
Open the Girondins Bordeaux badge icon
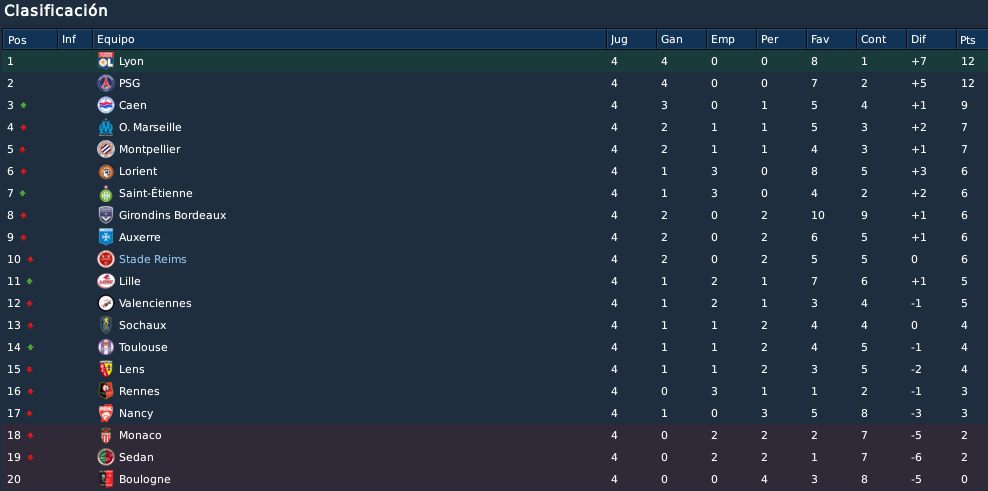point(106,215)
